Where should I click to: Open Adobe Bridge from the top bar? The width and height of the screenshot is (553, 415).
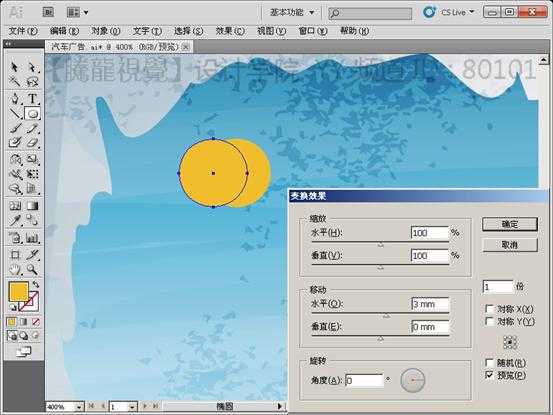click(48, 12)
